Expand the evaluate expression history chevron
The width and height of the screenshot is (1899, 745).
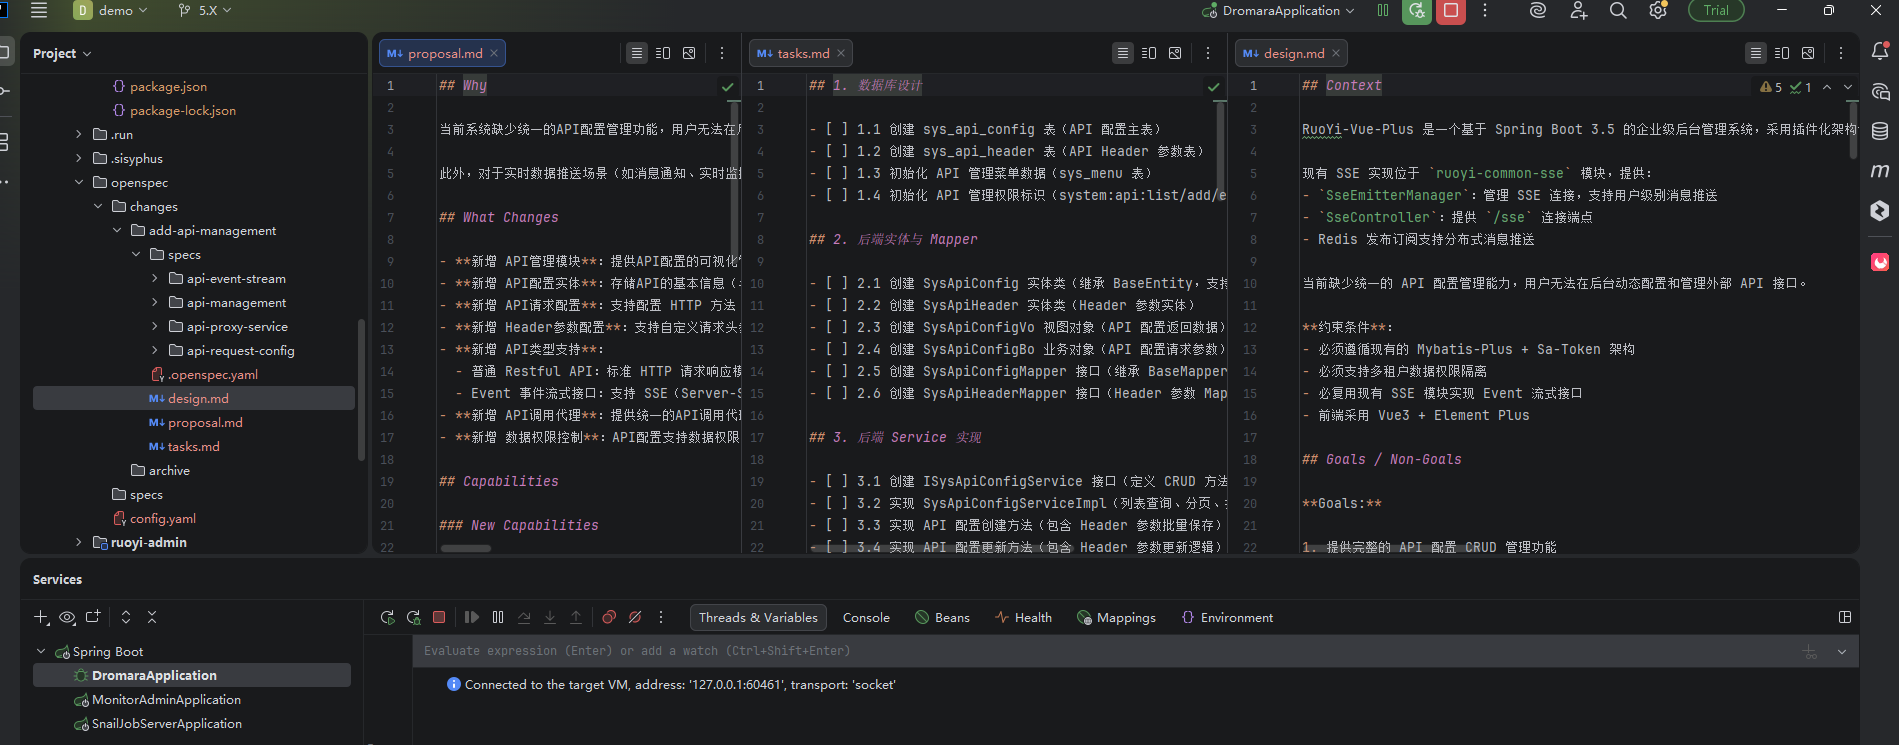pos(1842,652)
